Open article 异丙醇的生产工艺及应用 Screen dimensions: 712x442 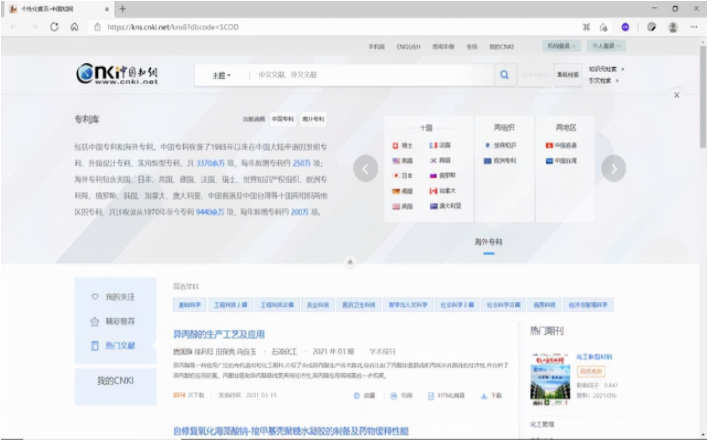[x=219, y=334]
